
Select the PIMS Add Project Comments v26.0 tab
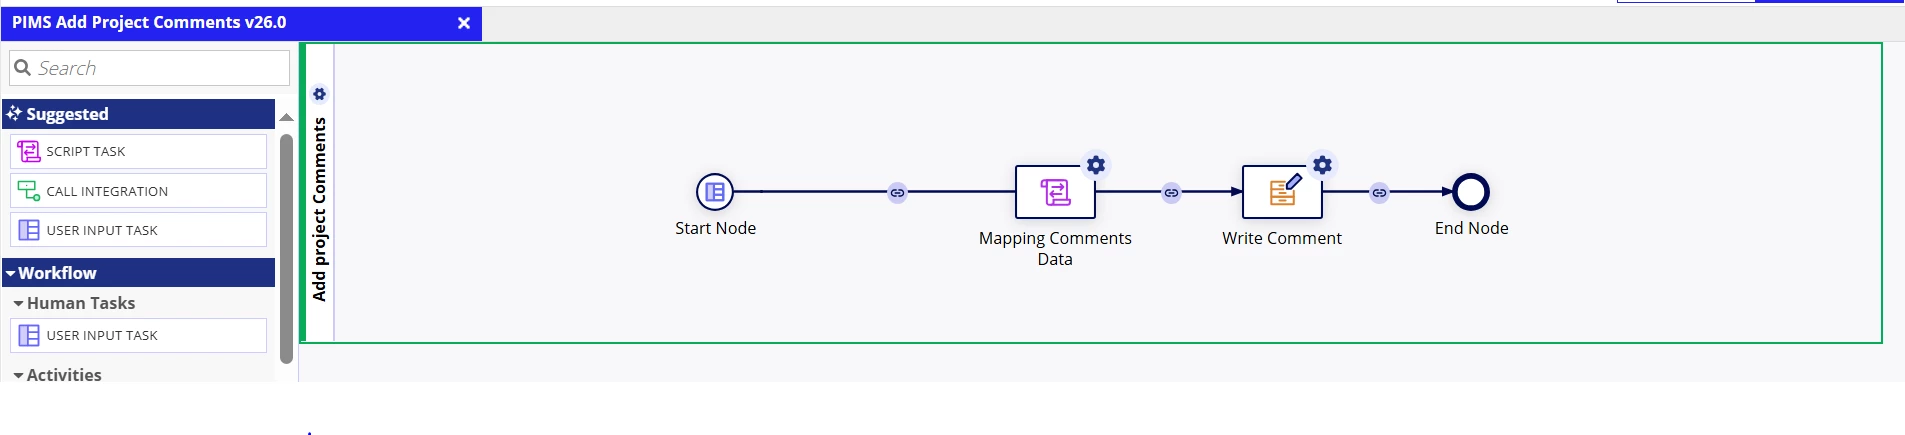tap(149, 22)
